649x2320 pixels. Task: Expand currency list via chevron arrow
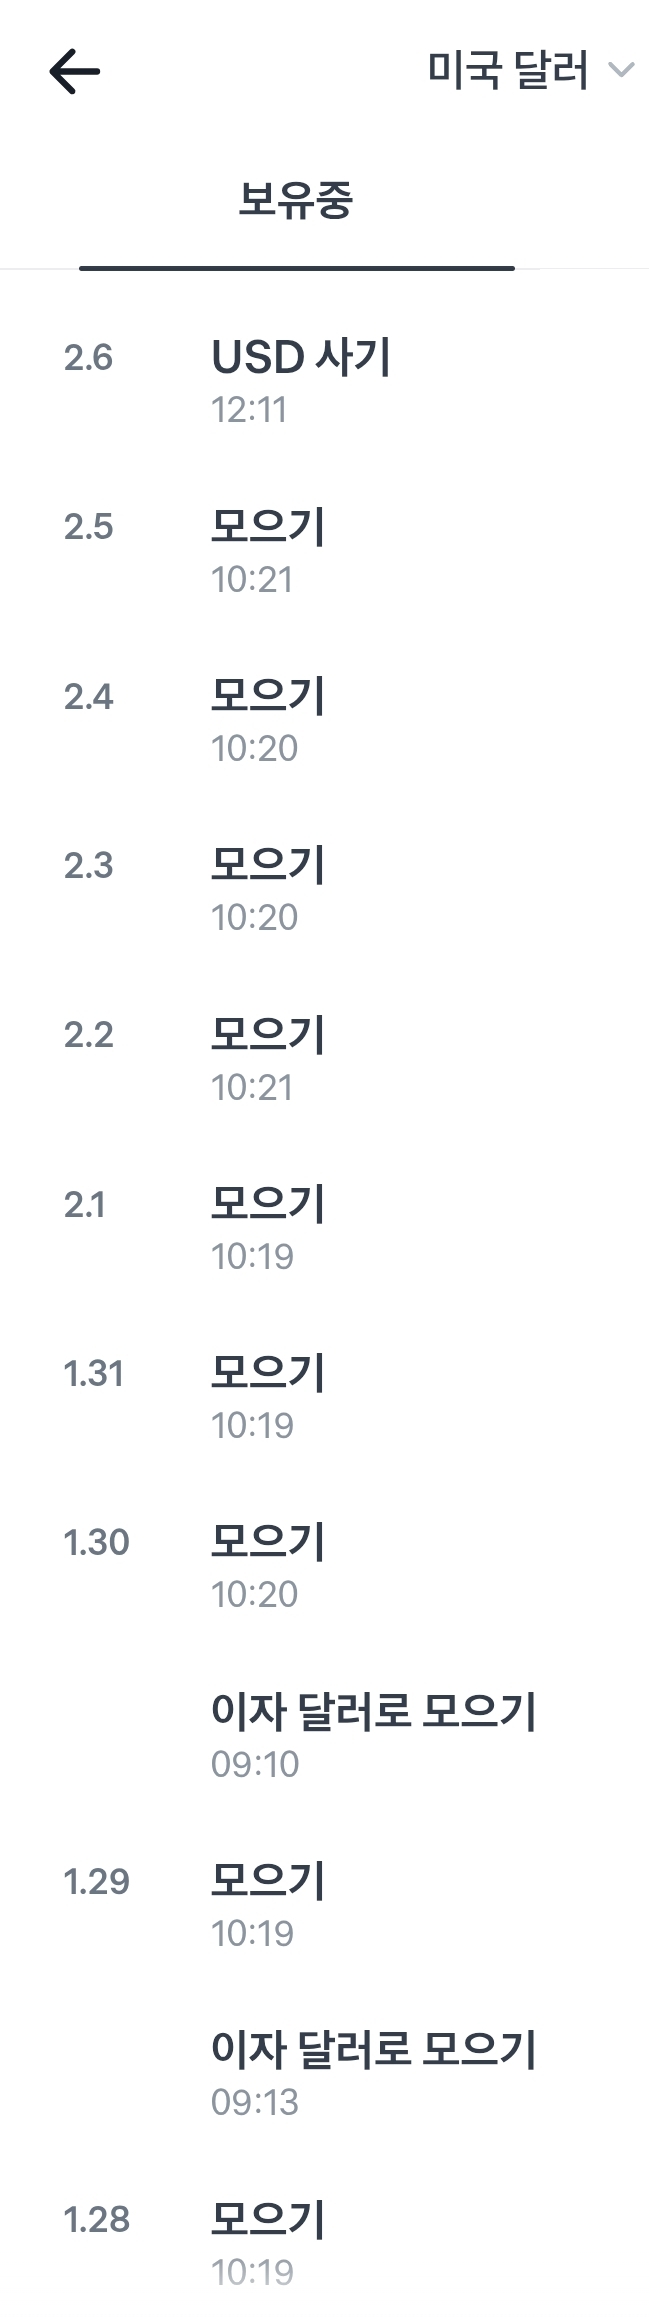[622, 70]
